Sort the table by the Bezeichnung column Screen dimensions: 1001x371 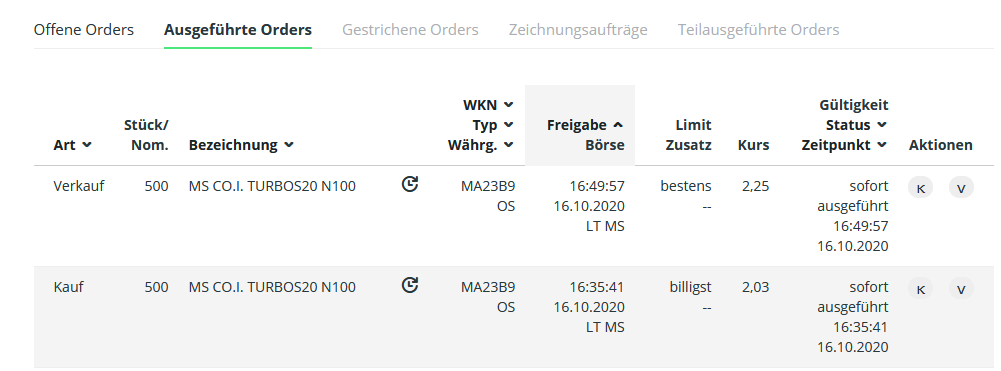coord(241,145)
